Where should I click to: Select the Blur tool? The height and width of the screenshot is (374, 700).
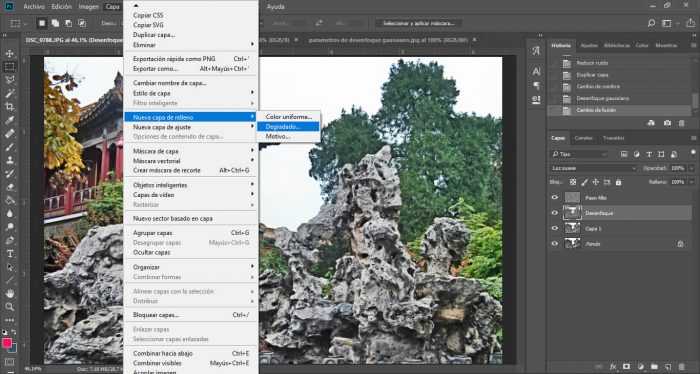[9, 214]
